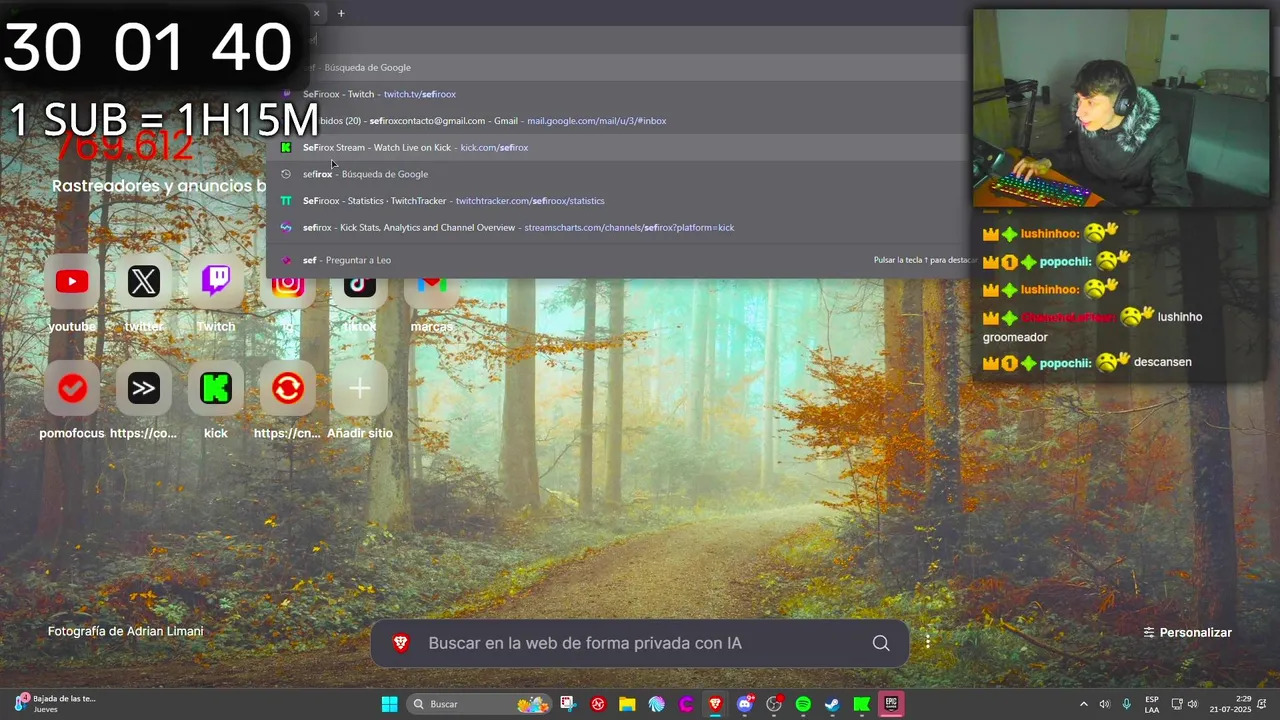The image size is (1280, 720).
Task: Select the sefirox Búsqueda de Google suggestion
Action: tap(622, 174)
